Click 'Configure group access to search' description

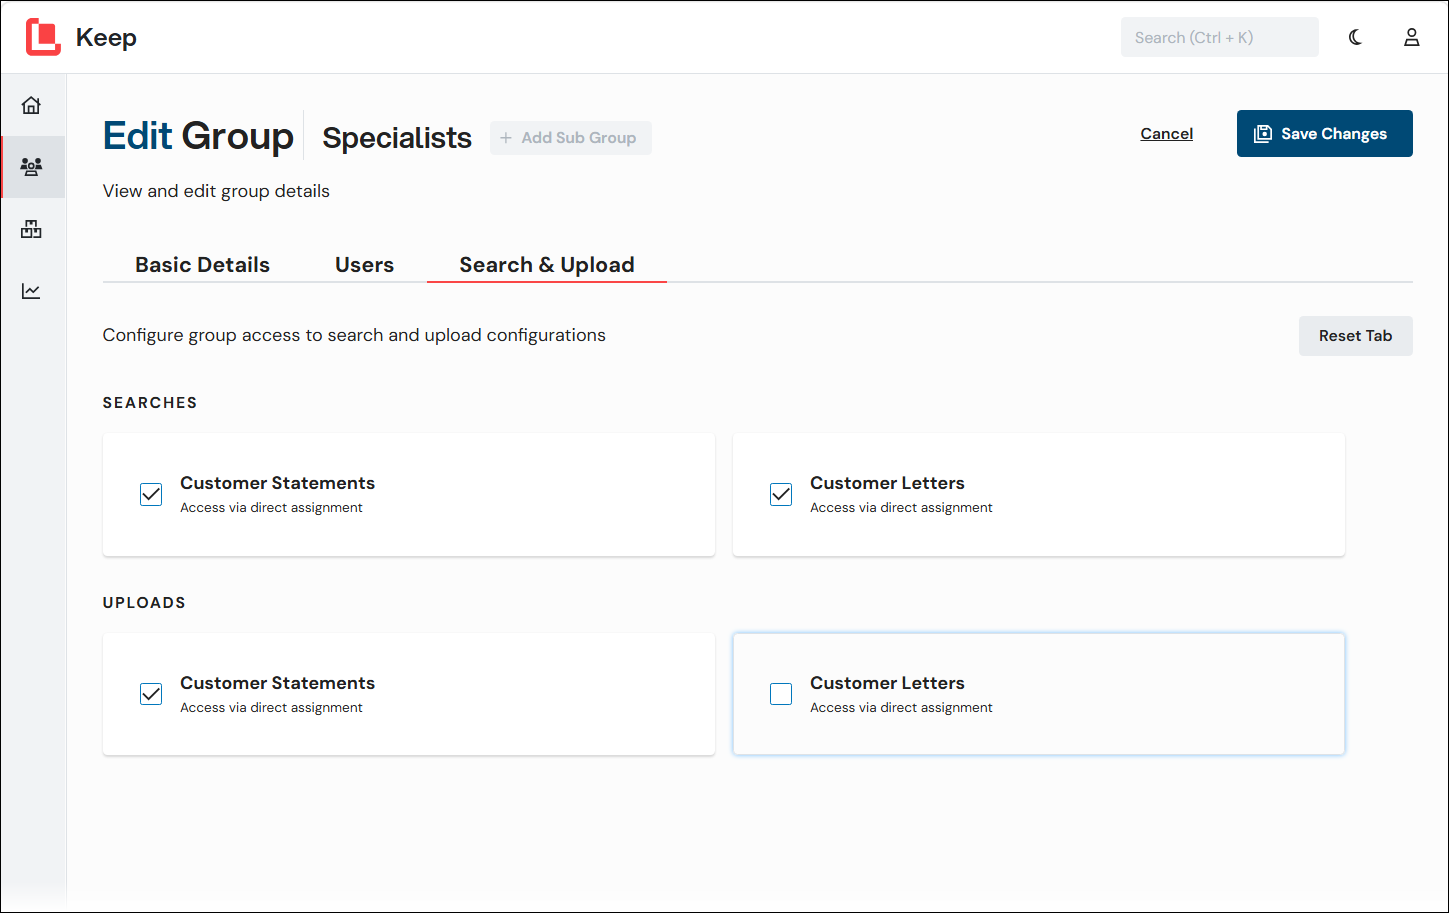click(x=354, y=335)
